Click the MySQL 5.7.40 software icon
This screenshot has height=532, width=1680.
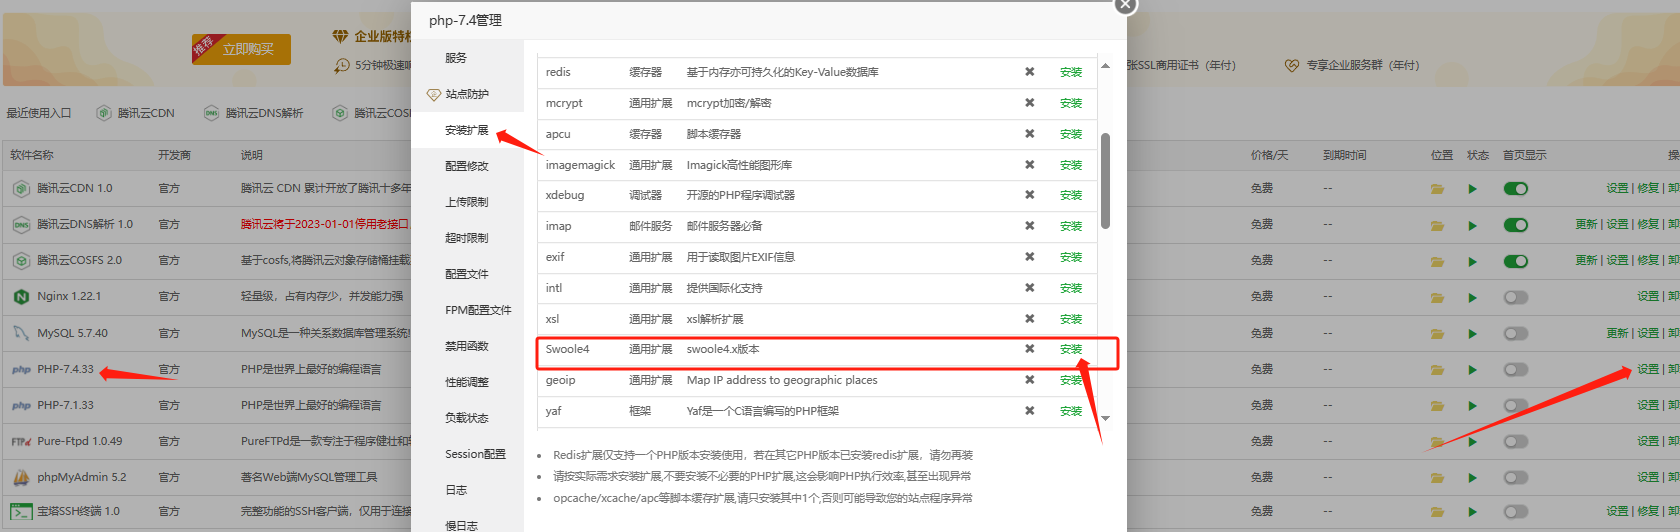(21, 333)
